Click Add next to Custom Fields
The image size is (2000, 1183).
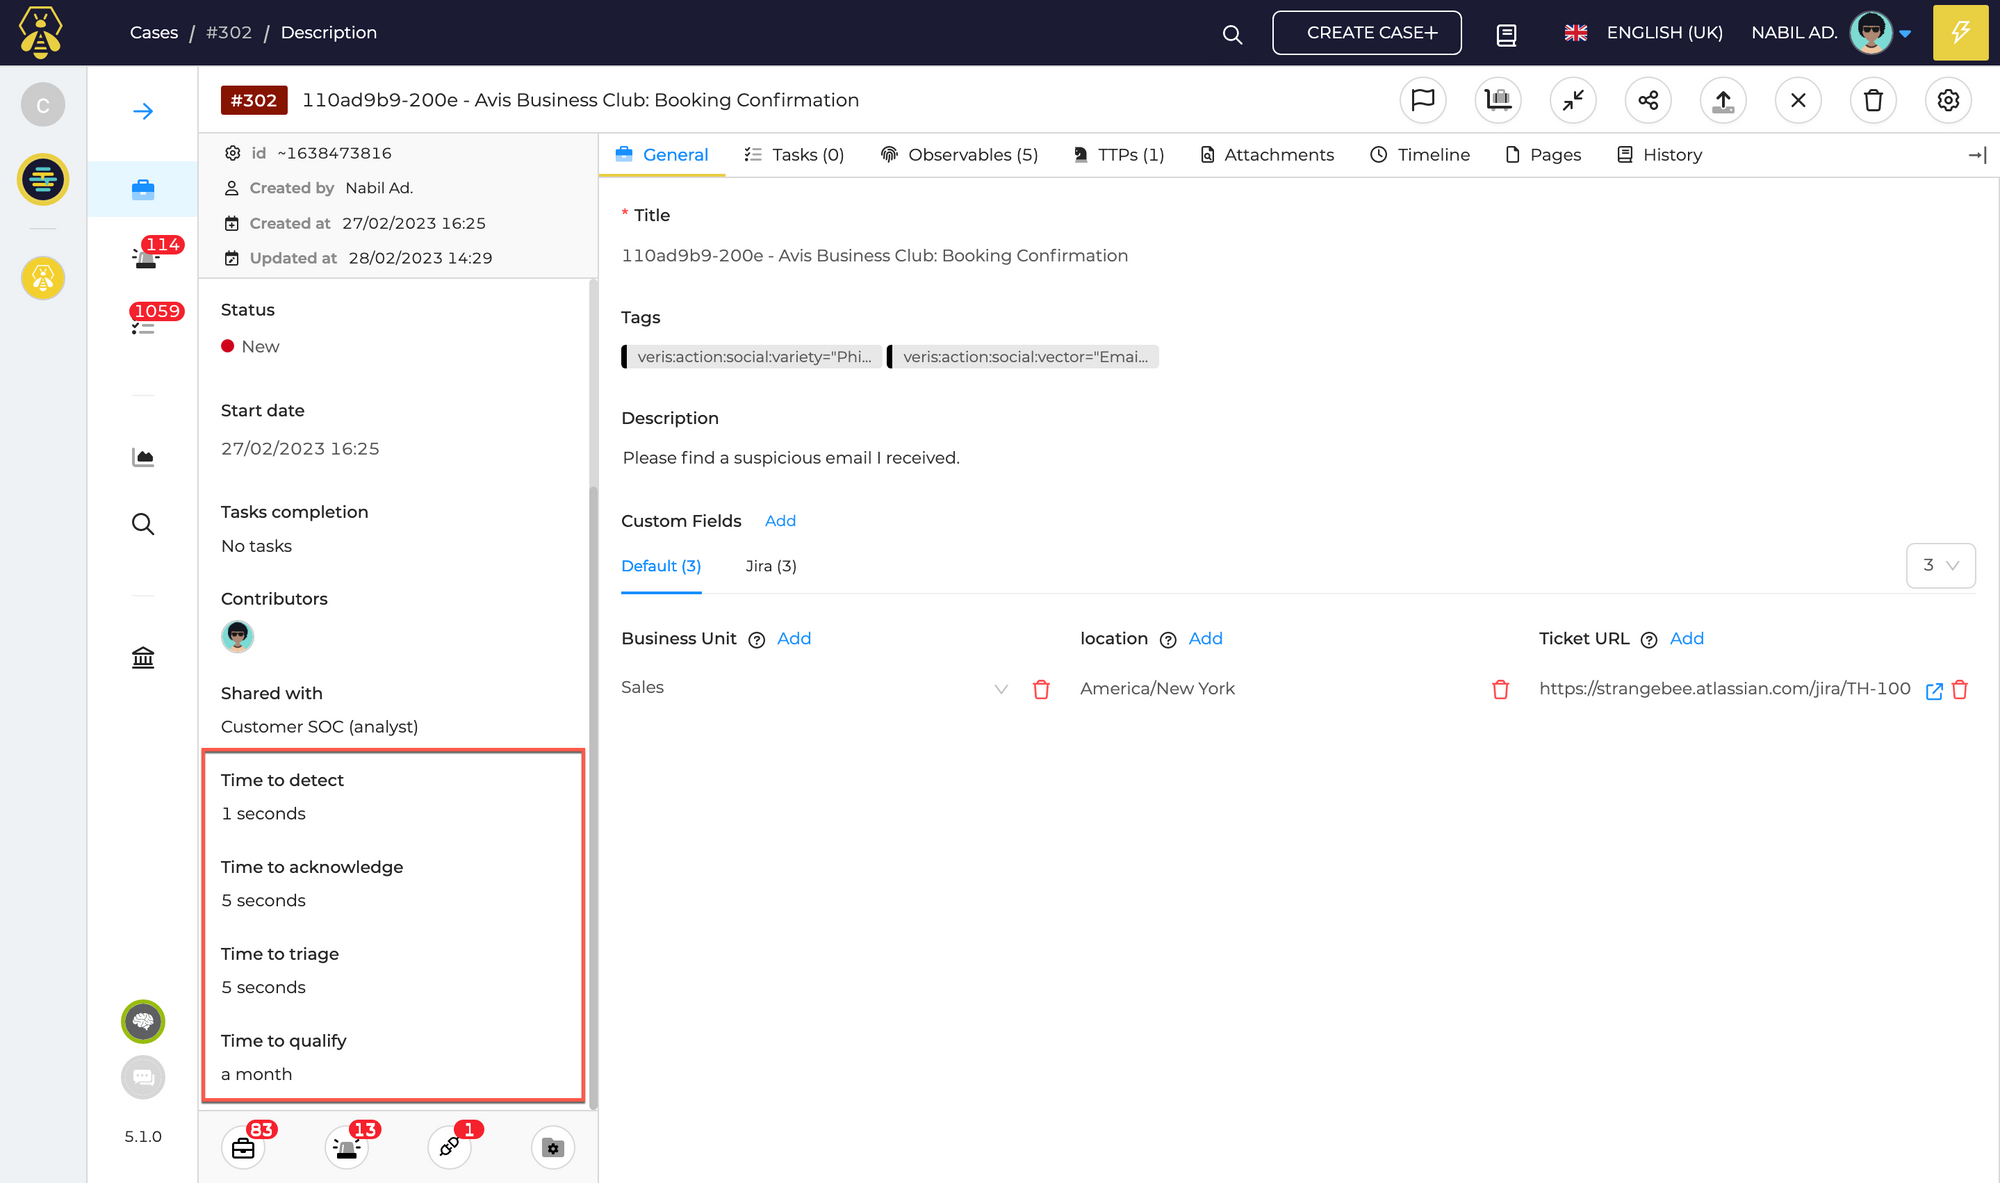click(x=780, y=521)
